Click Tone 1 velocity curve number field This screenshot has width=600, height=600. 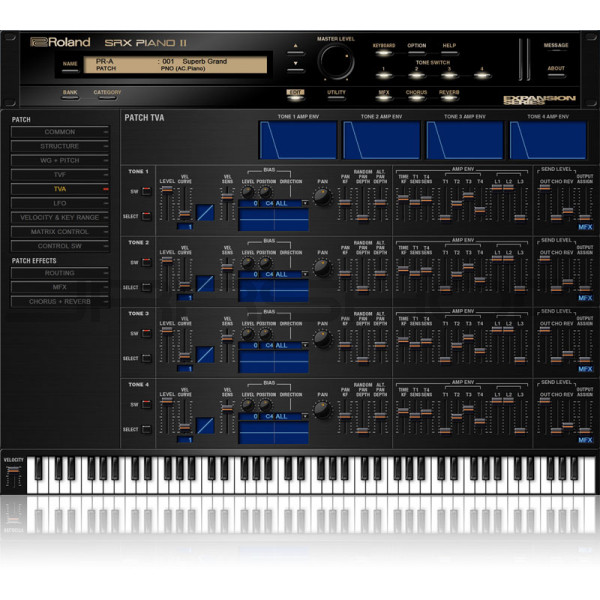tap(185, 227)
